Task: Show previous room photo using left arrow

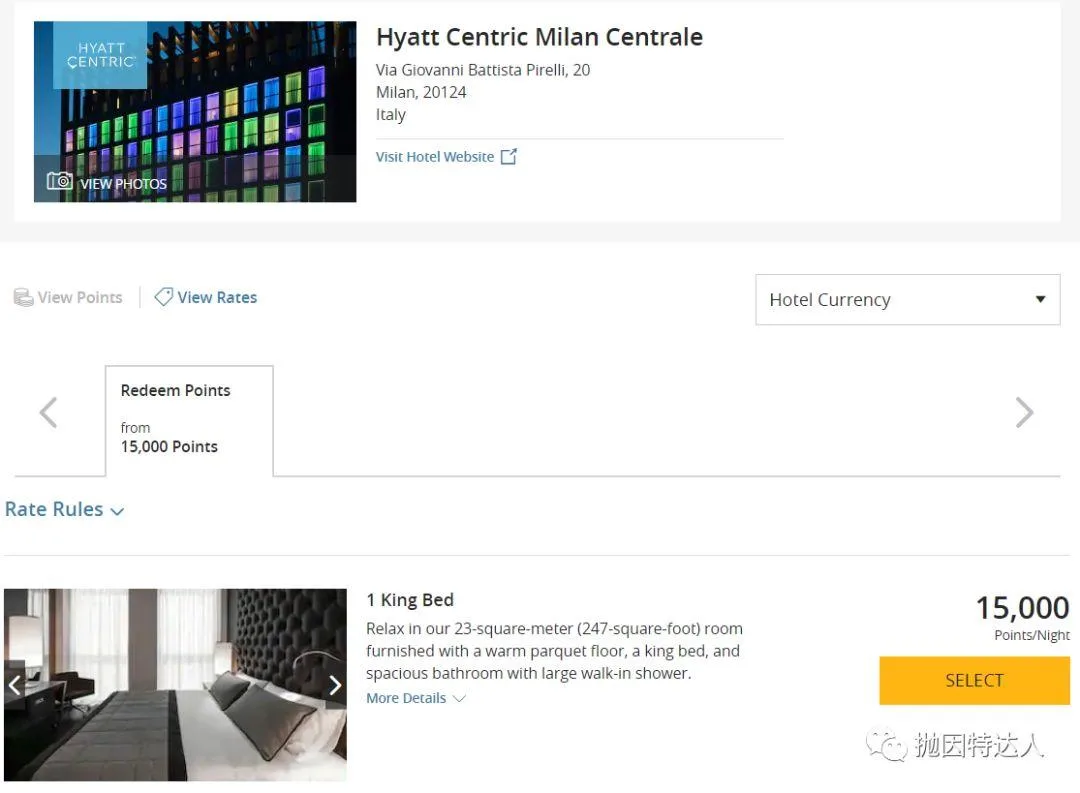Action: click(x=15, y=685)
